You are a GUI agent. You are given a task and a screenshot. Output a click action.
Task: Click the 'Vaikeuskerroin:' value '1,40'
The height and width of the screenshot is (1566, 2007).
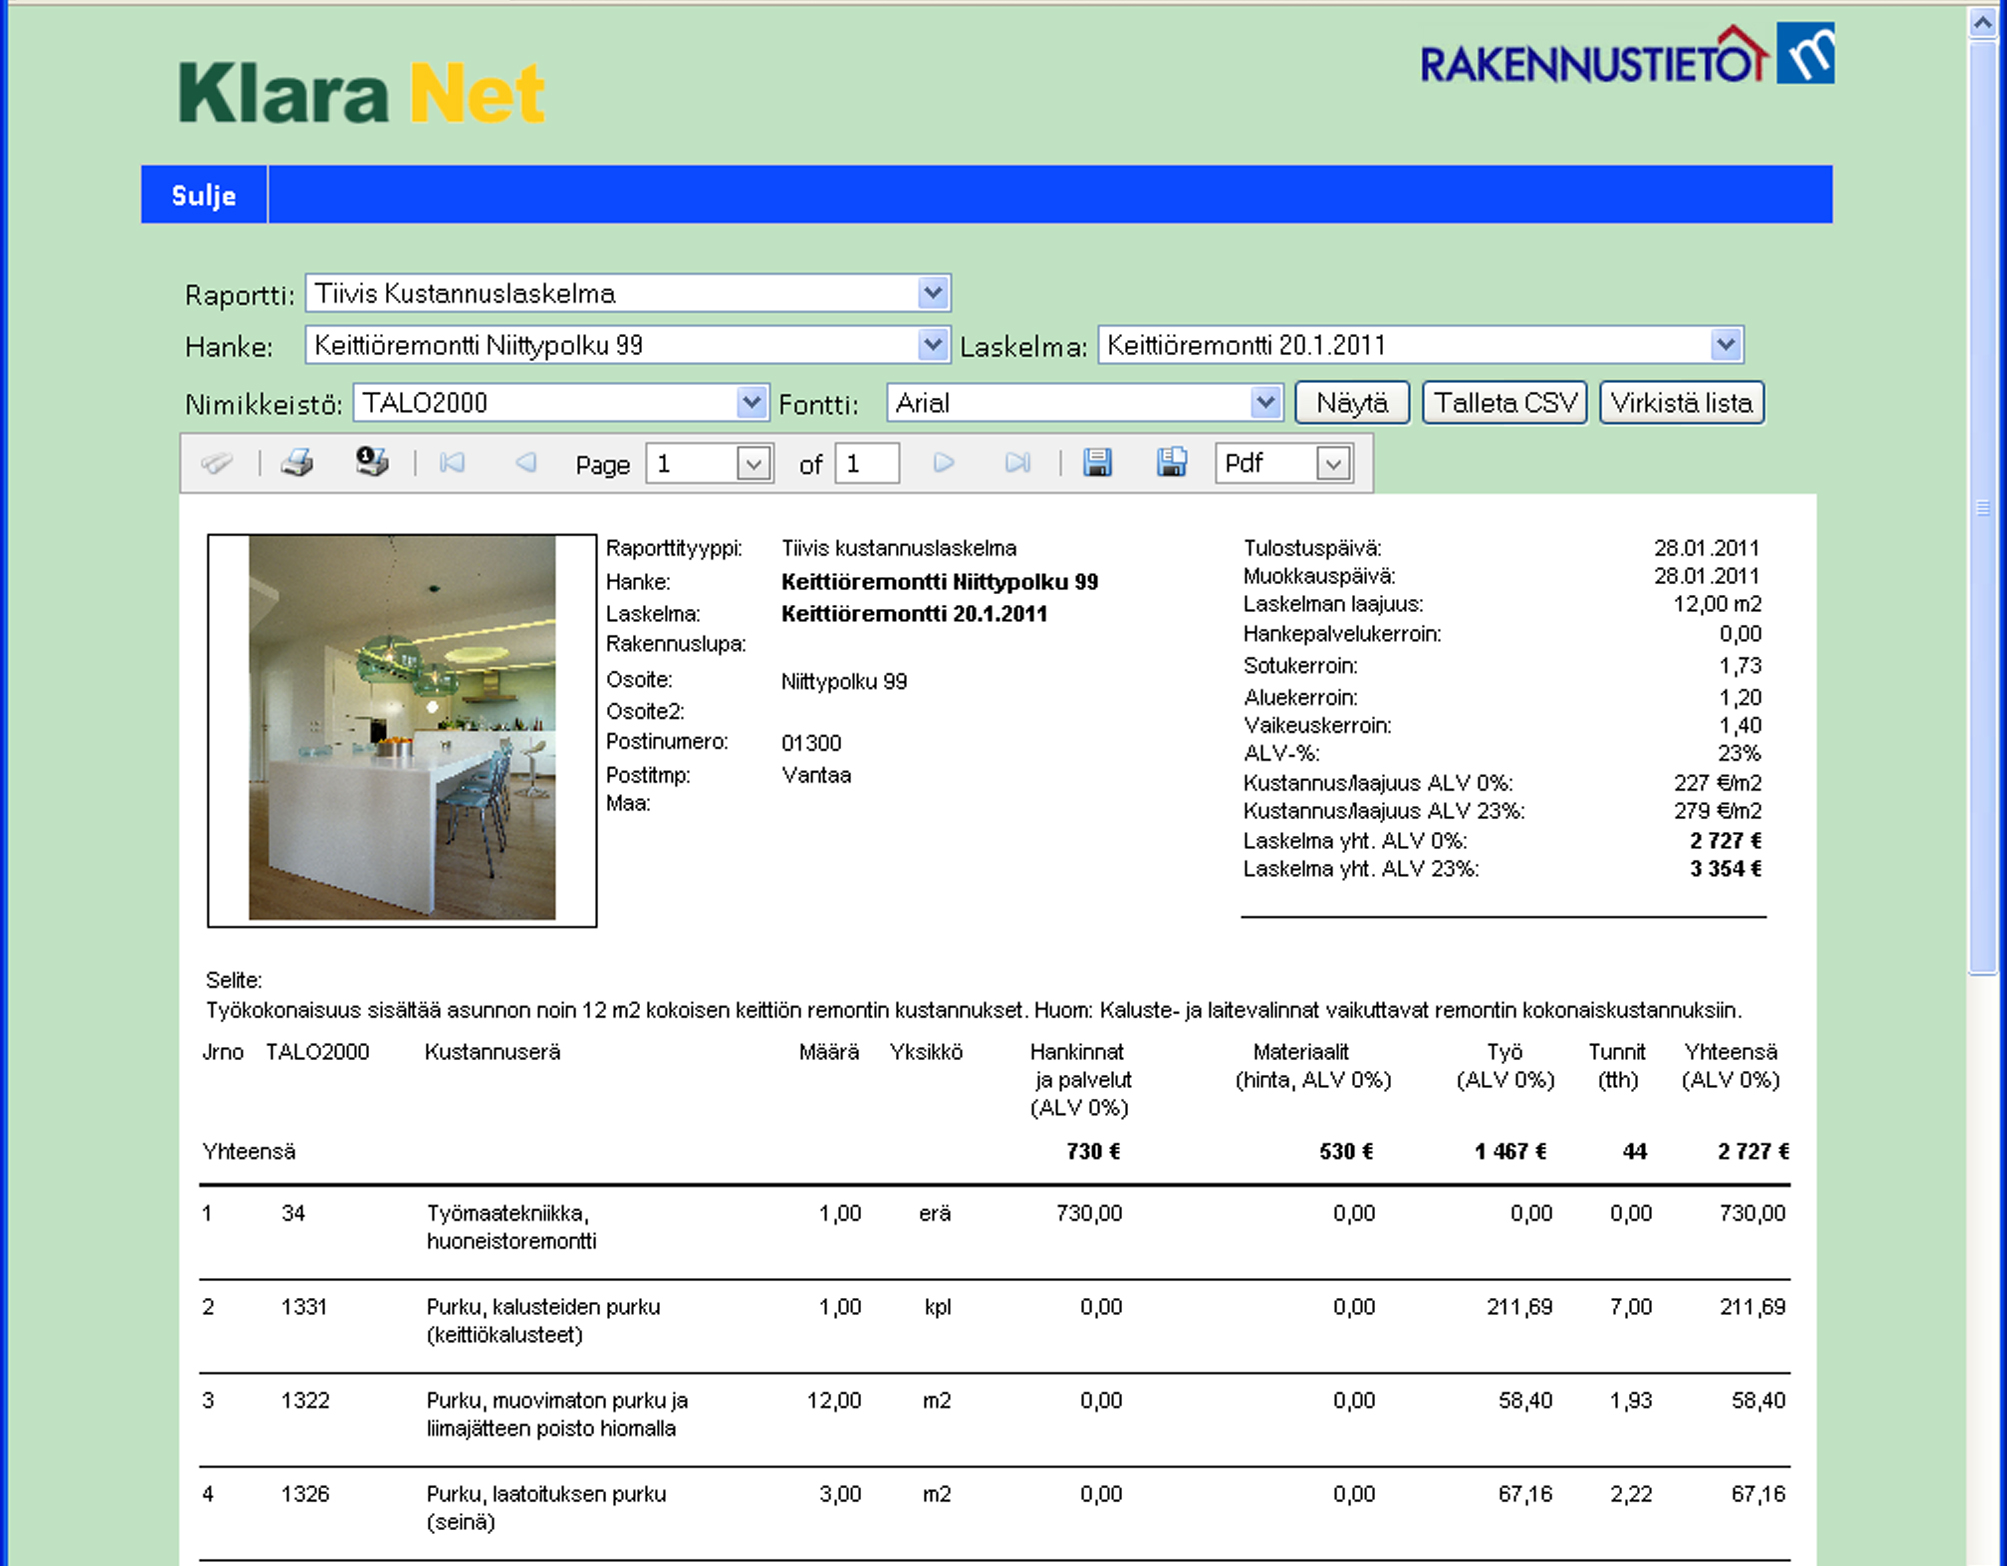1741,725
